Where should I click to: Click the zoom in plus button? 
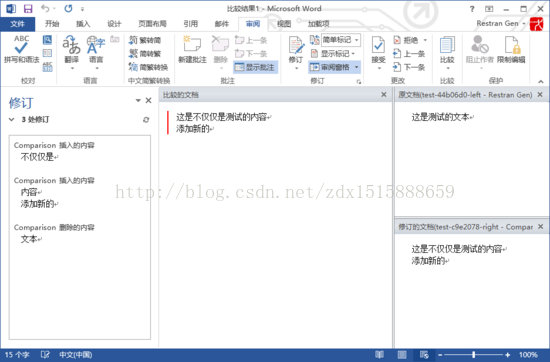pyautogui.click(x=507, y=355)
